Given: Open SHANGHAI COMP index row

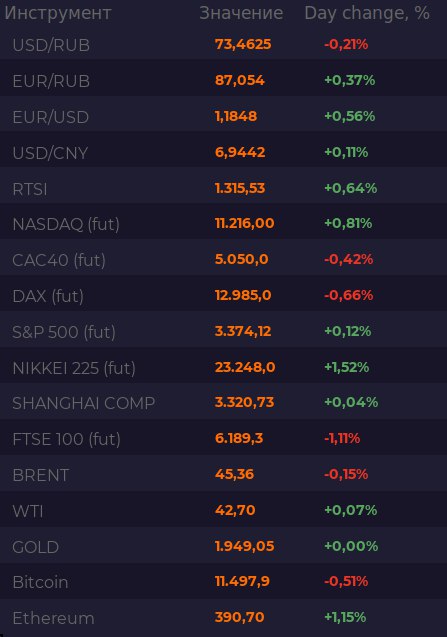Looking at the screenshot, I should point(224,403).
